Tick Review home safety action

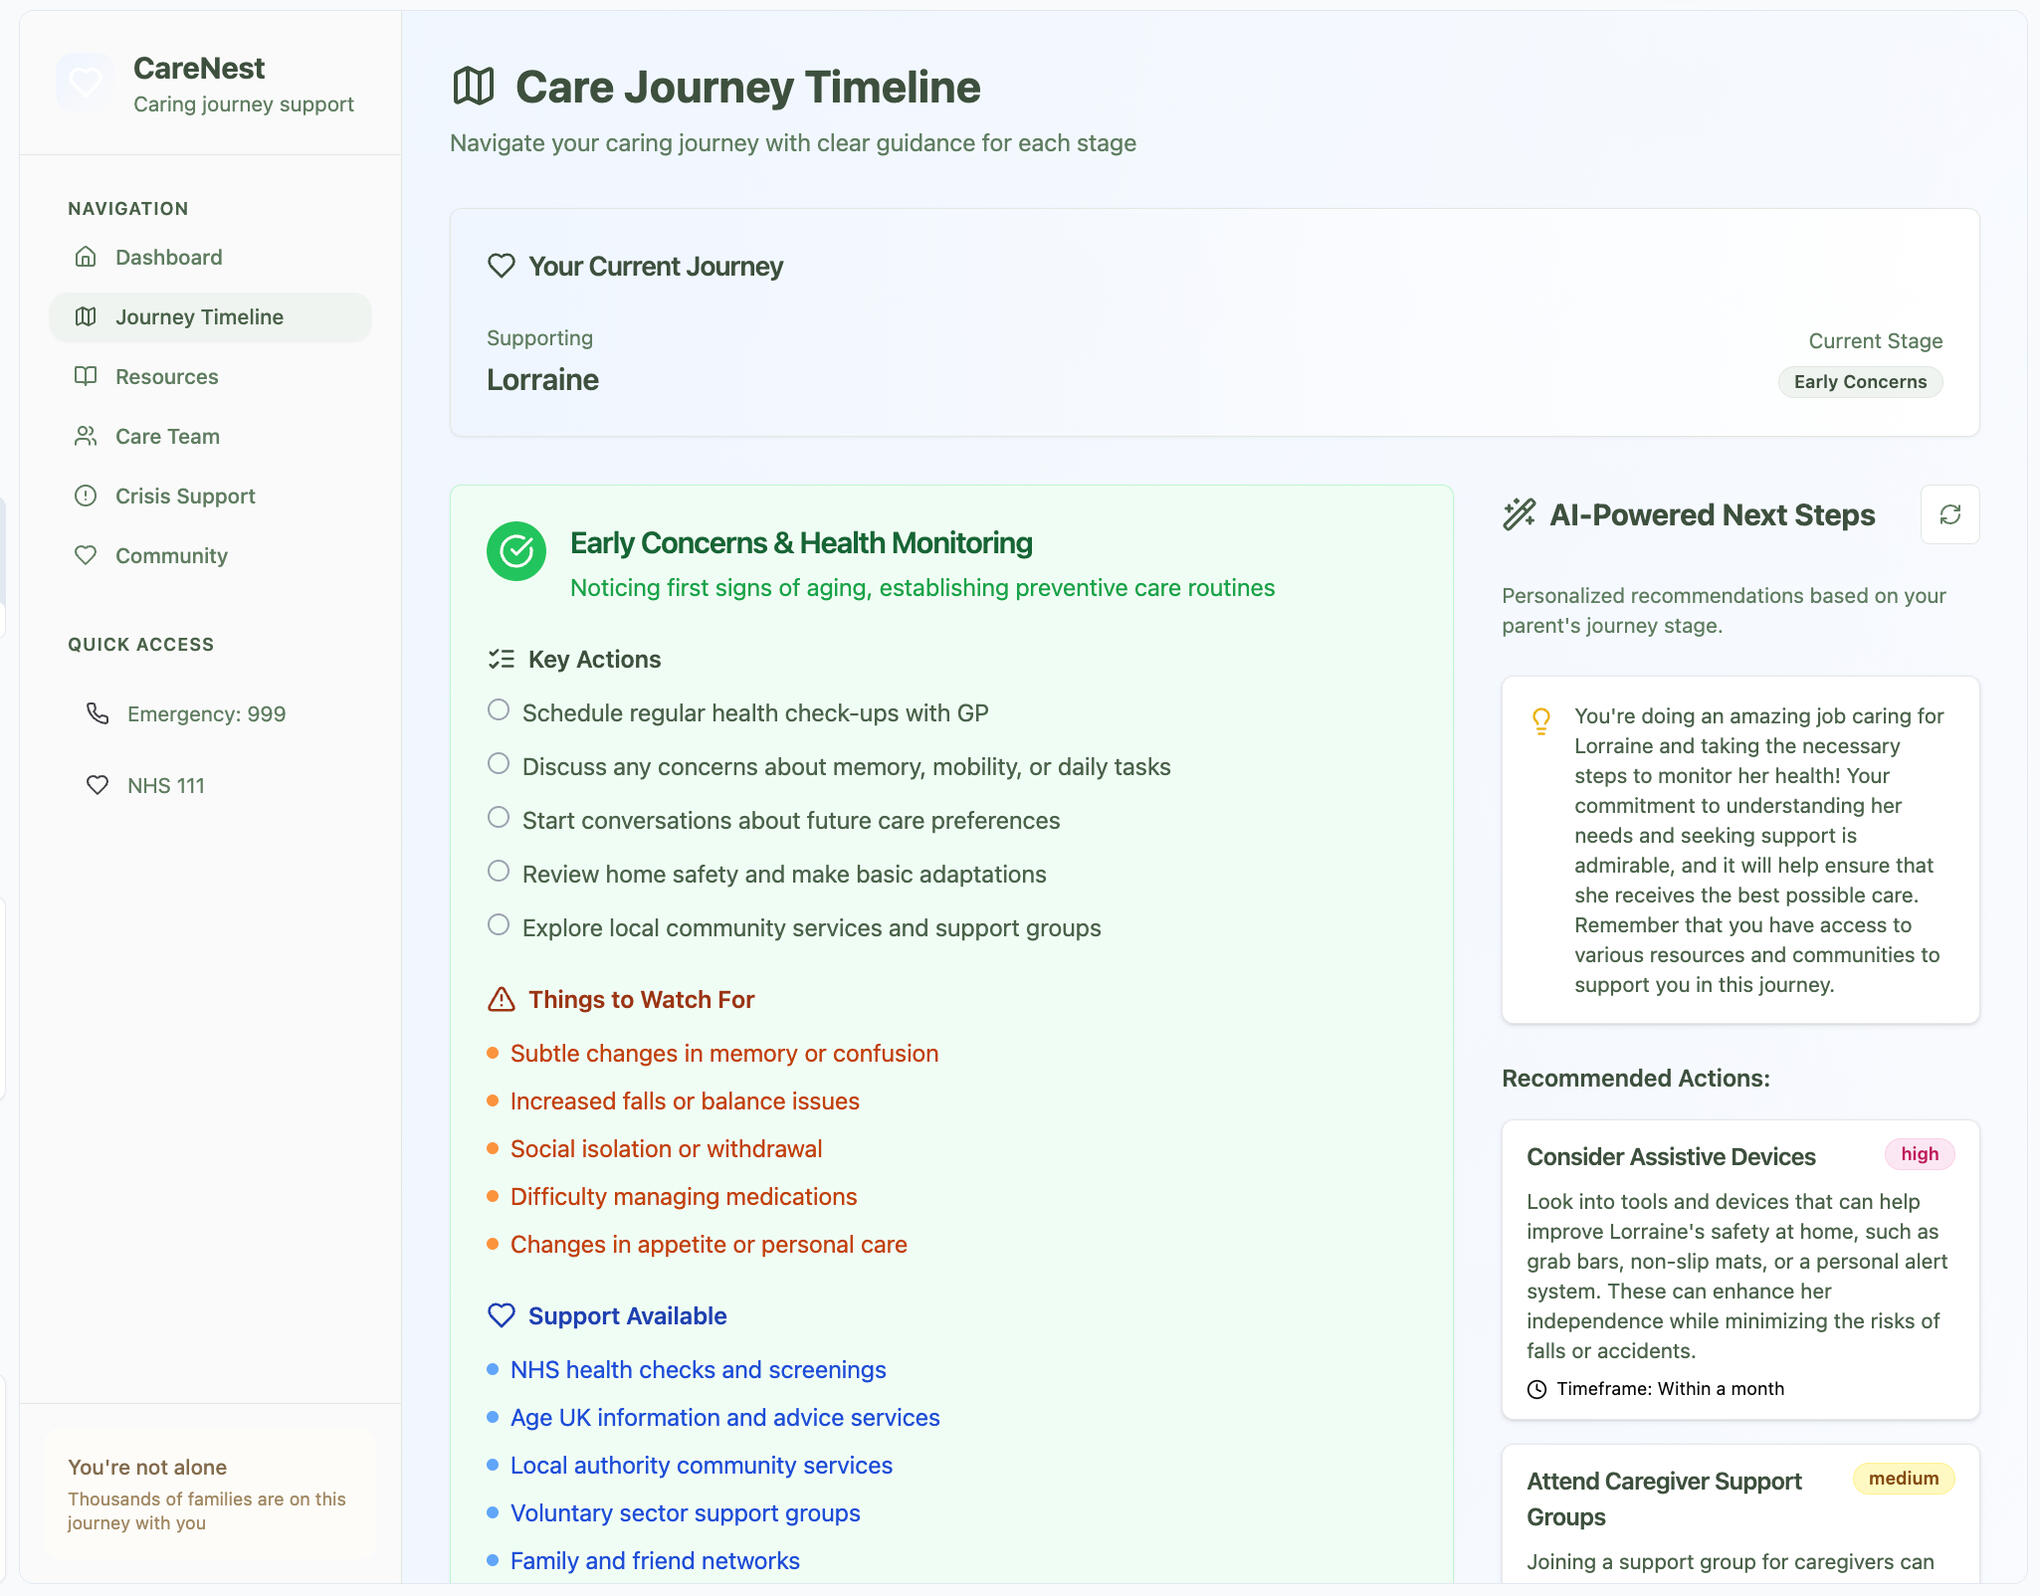498,871
